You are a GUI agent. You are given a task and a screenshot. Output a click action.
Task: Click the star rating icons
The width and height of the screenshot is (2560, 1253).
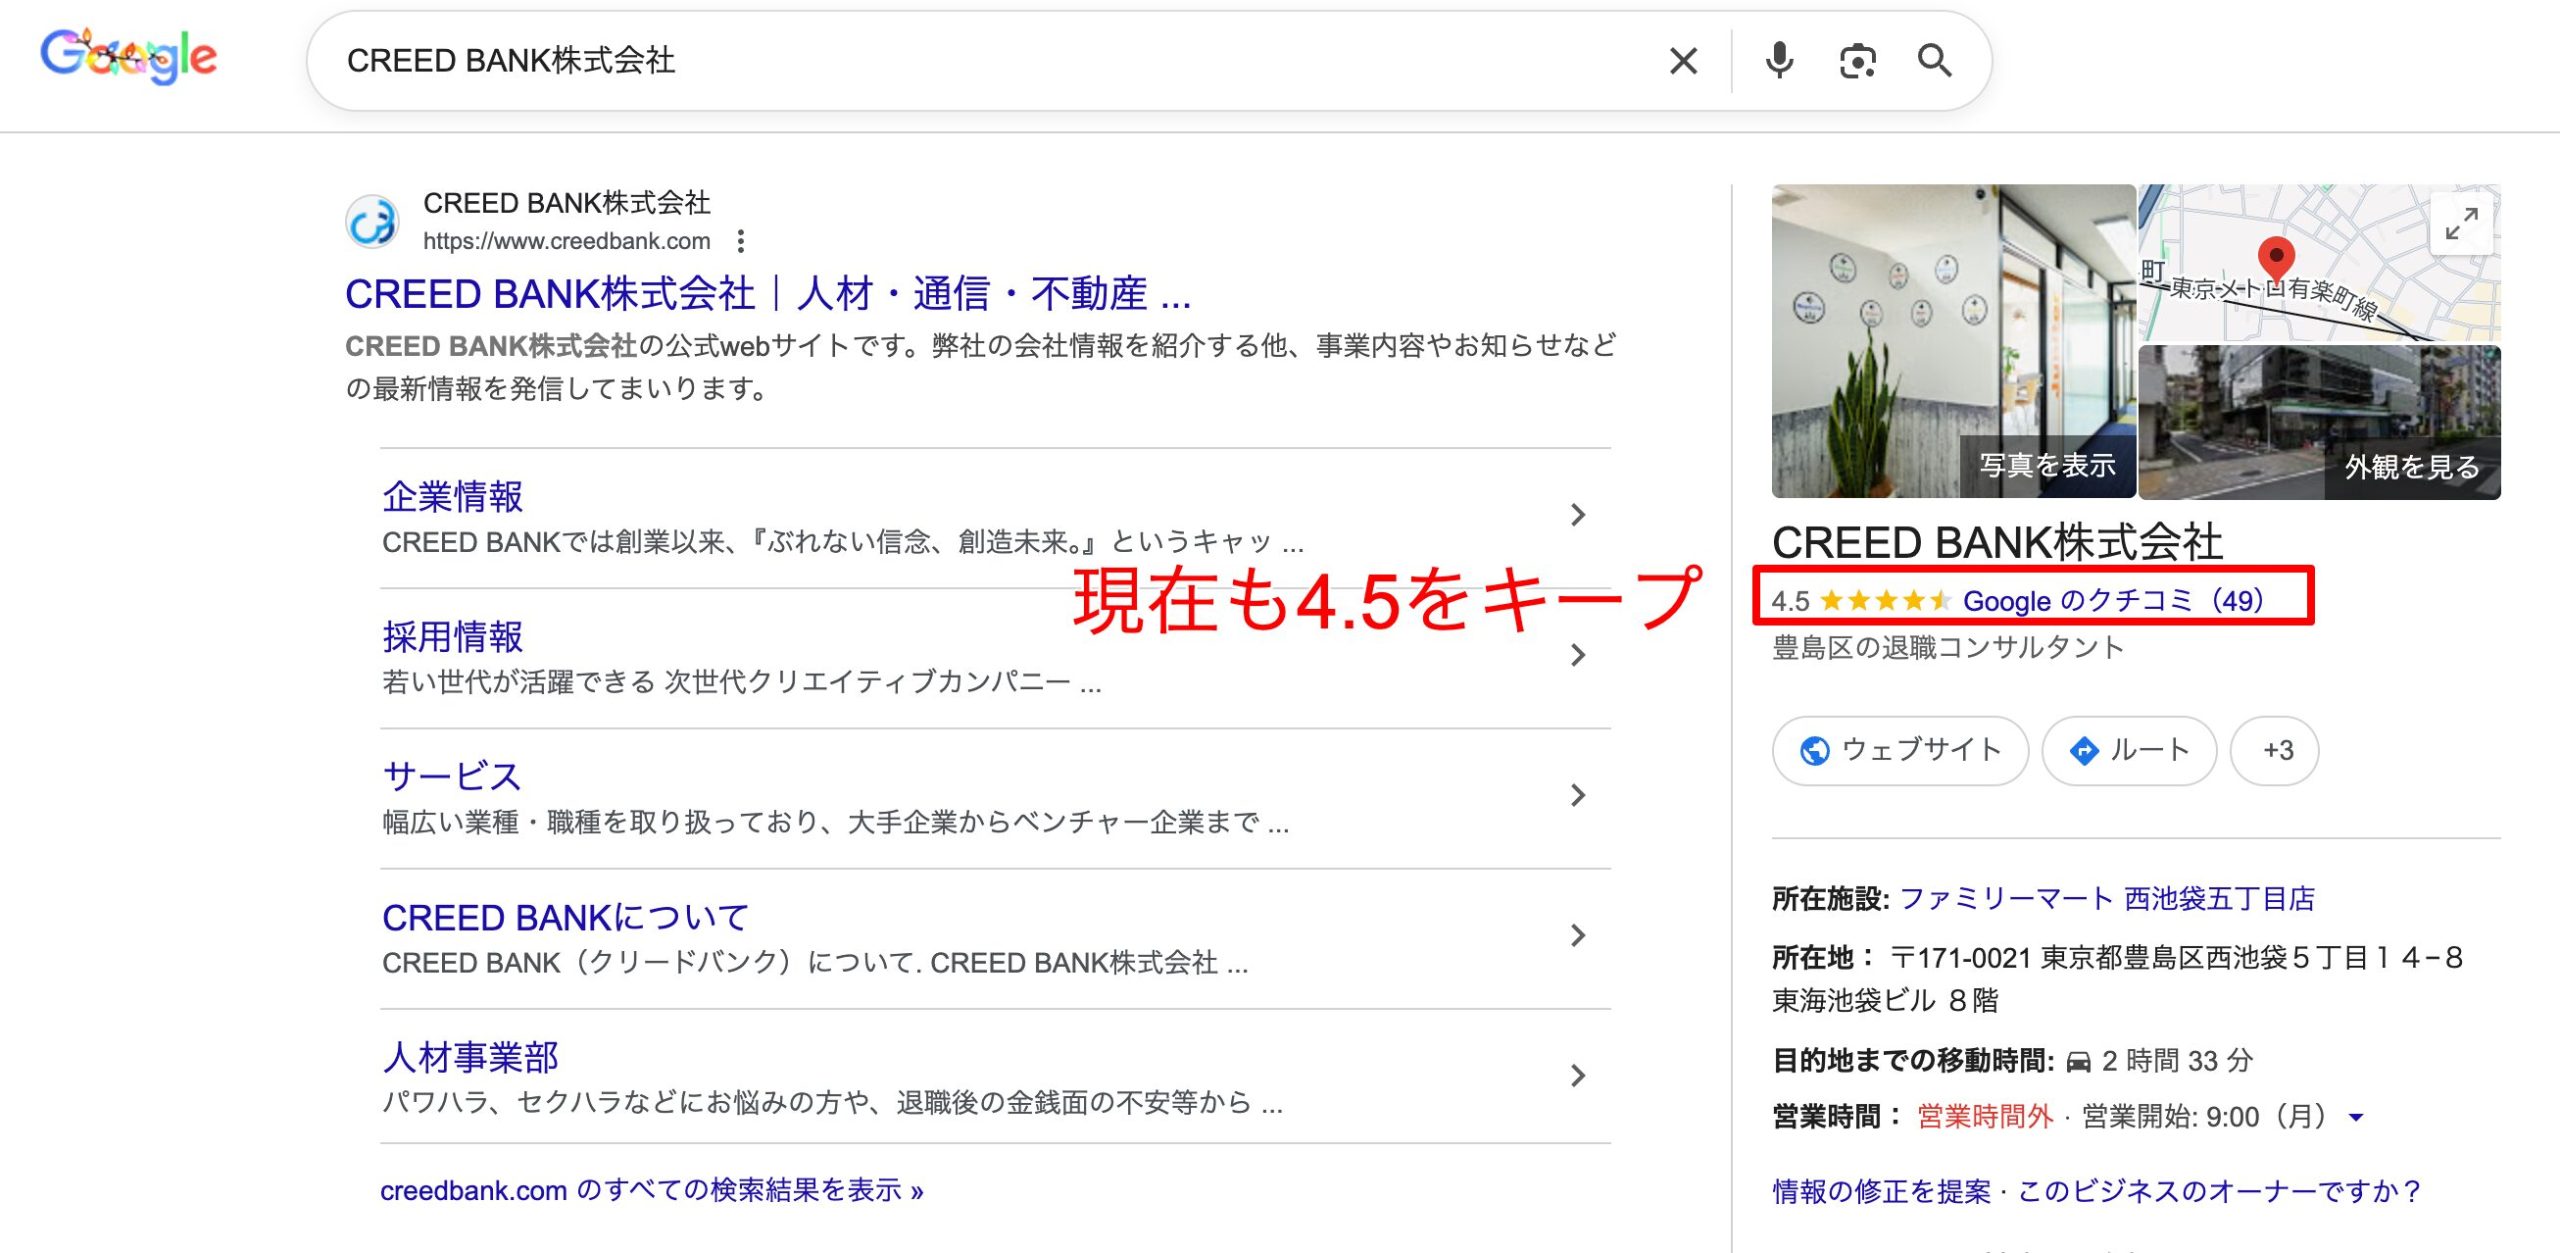(x=1885, y=601)
